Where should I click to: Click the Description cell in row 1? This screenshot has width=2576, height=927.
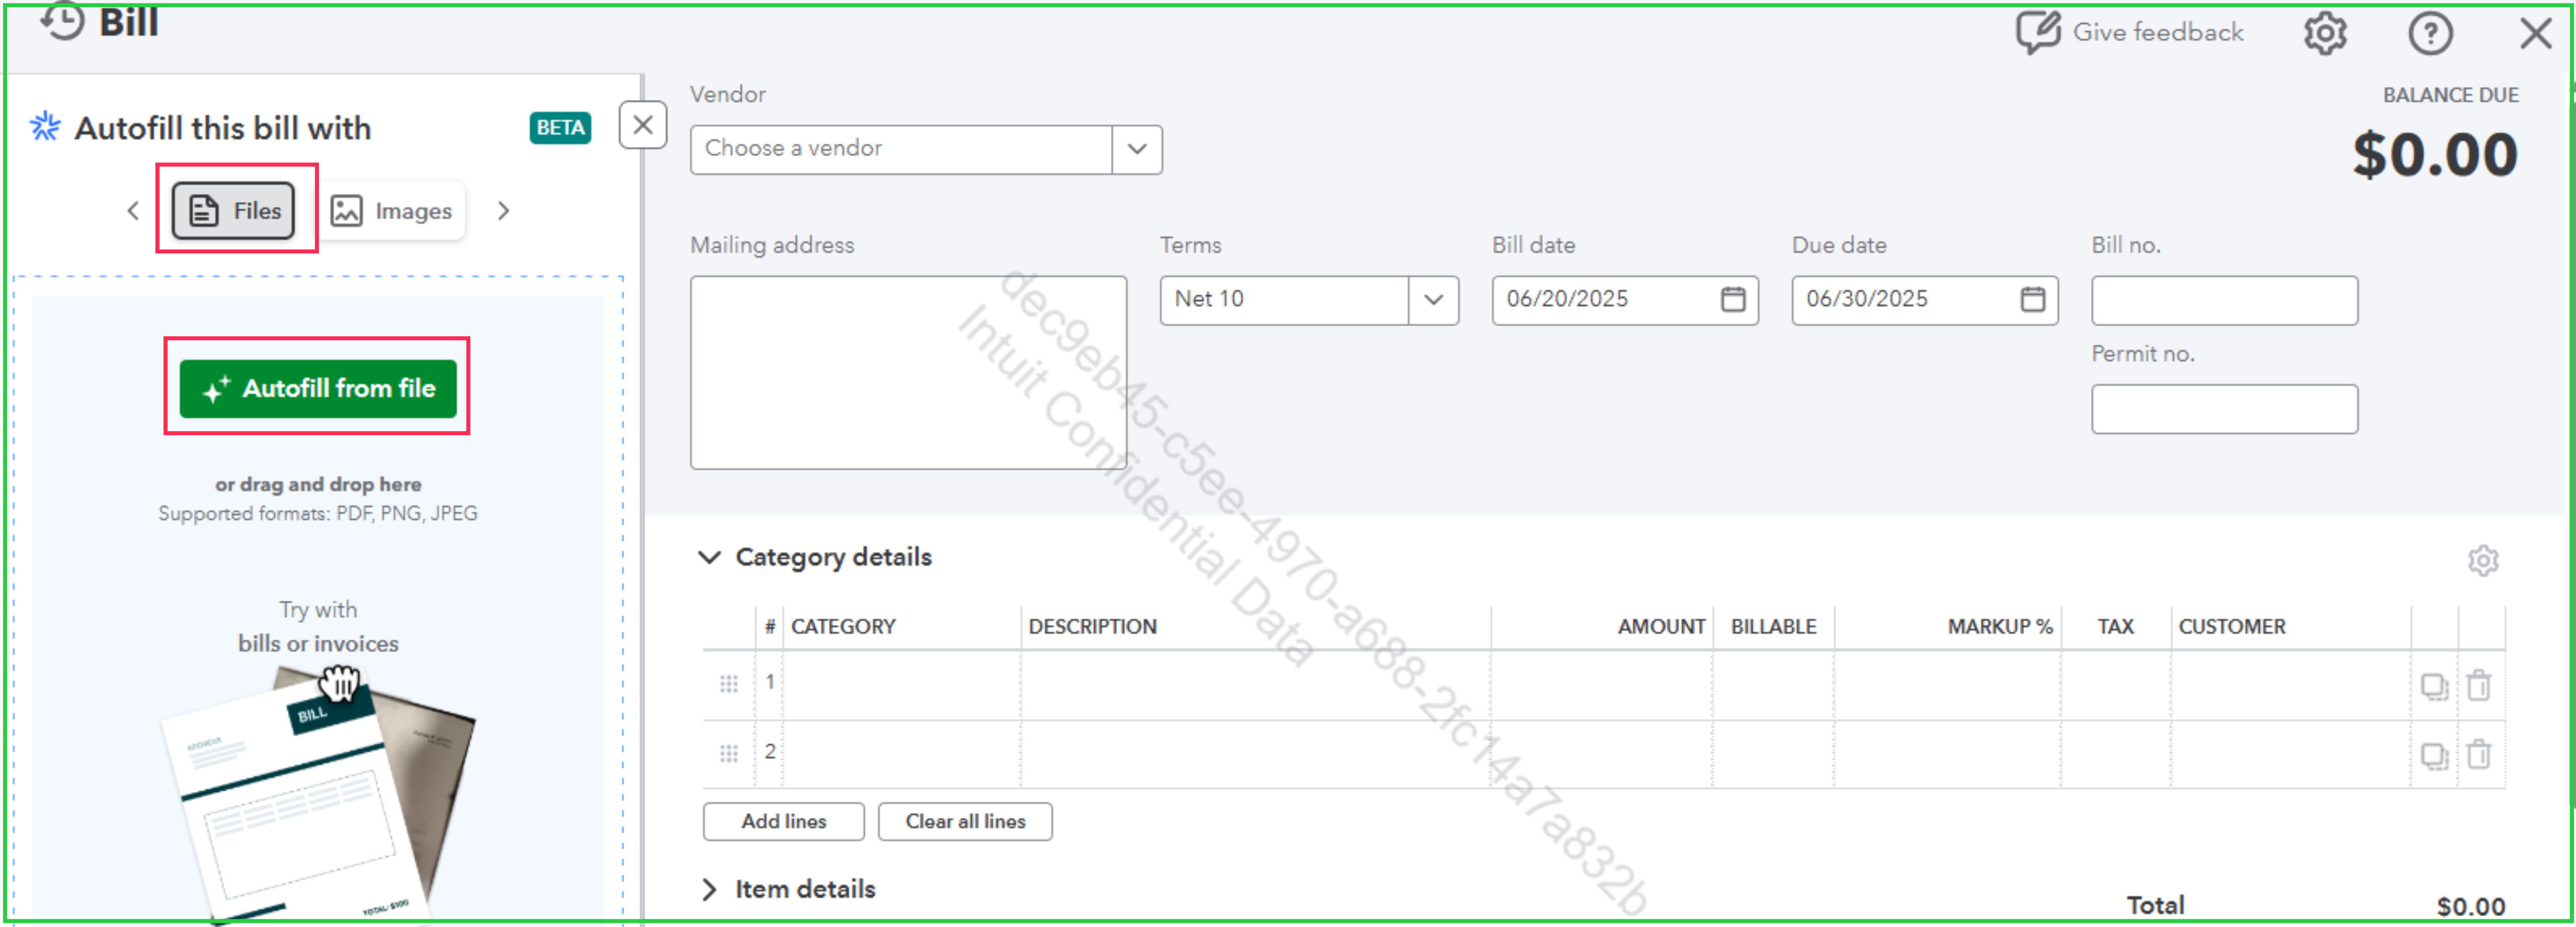tap(1256, 685)
